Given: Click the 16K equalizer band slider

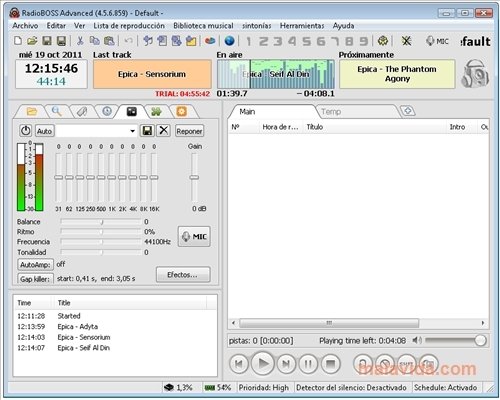Looking at the screenshot, I should coord(154,177).
